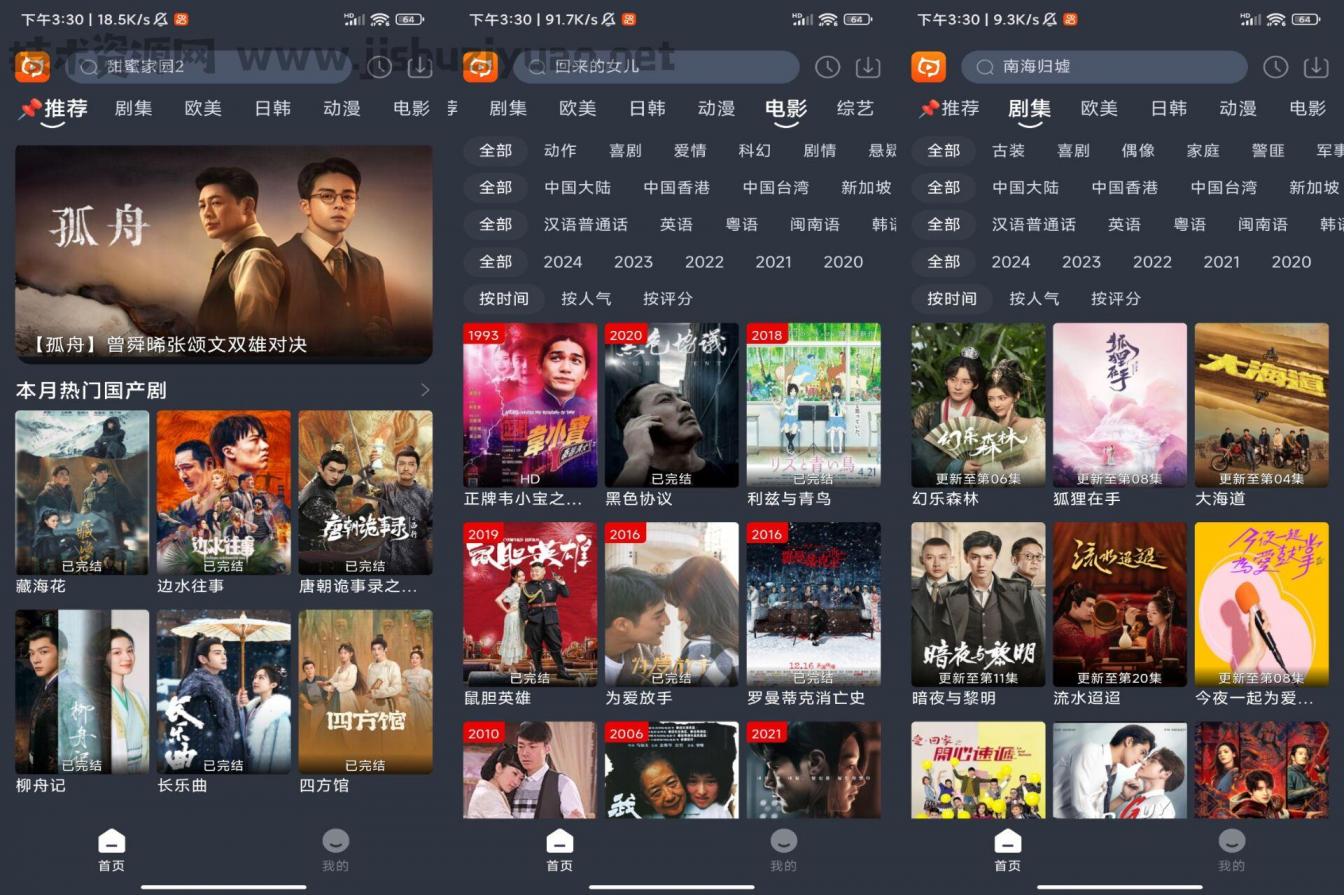Screen dimensions: 1344x895
Task: Tap search field containing 南海归墟
Action: point(1105,67)
